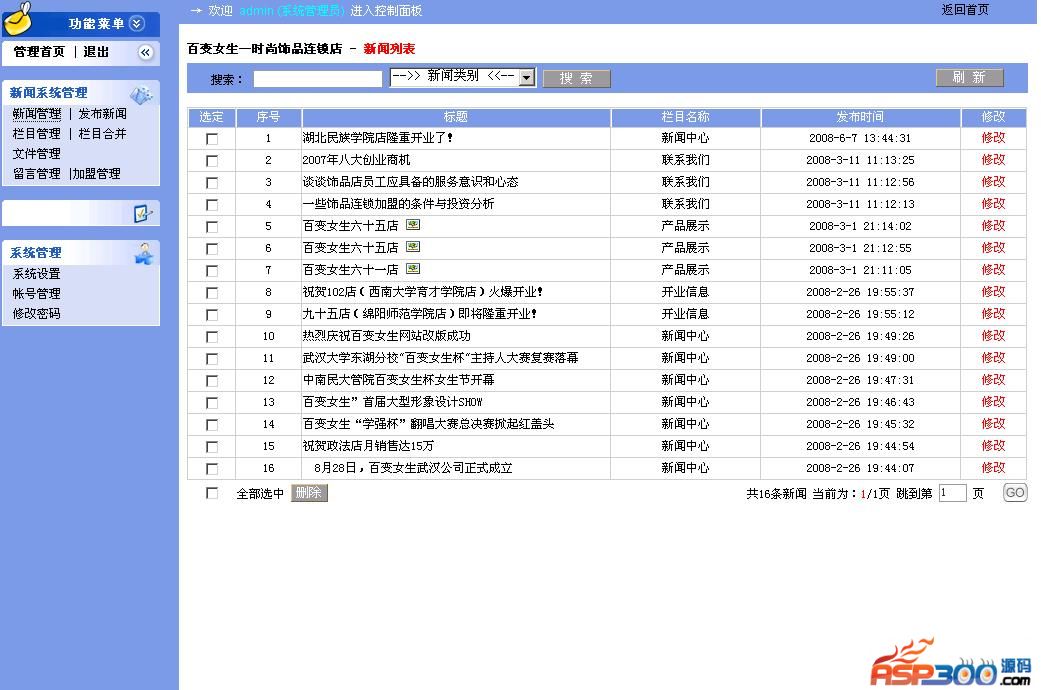Open 修改密码 in the sidebar
The width and height of the screenshot is (1041, 690).
(x=37, y=313)
